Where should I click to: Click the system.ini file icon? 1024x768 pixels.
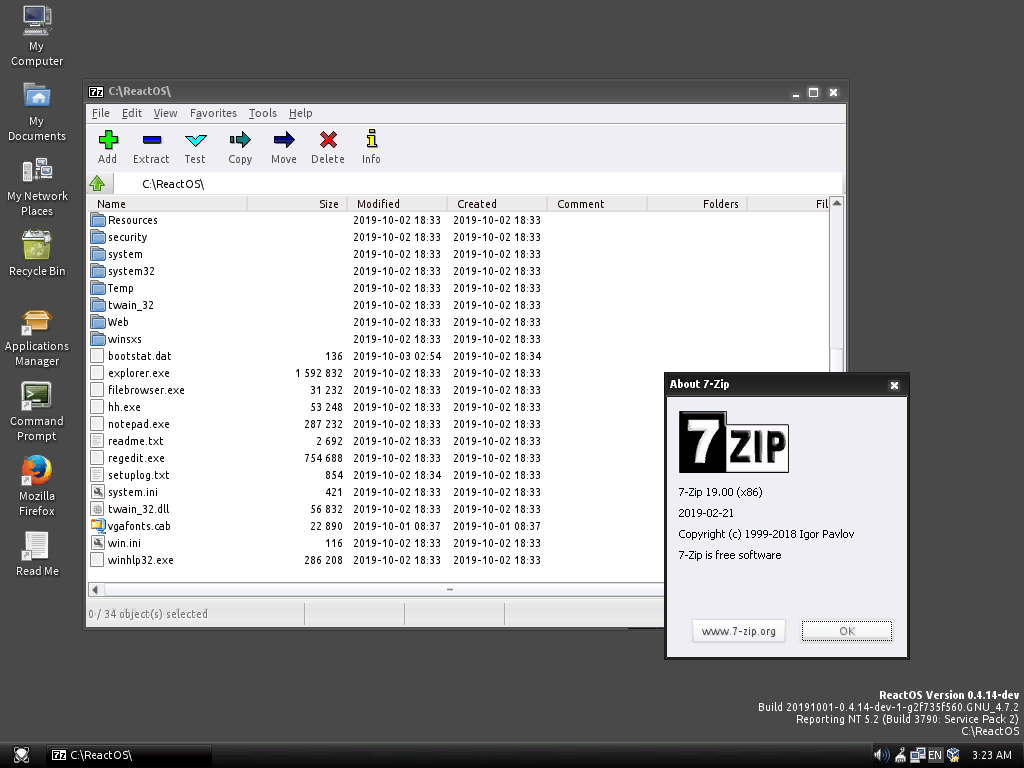[98, 492]
